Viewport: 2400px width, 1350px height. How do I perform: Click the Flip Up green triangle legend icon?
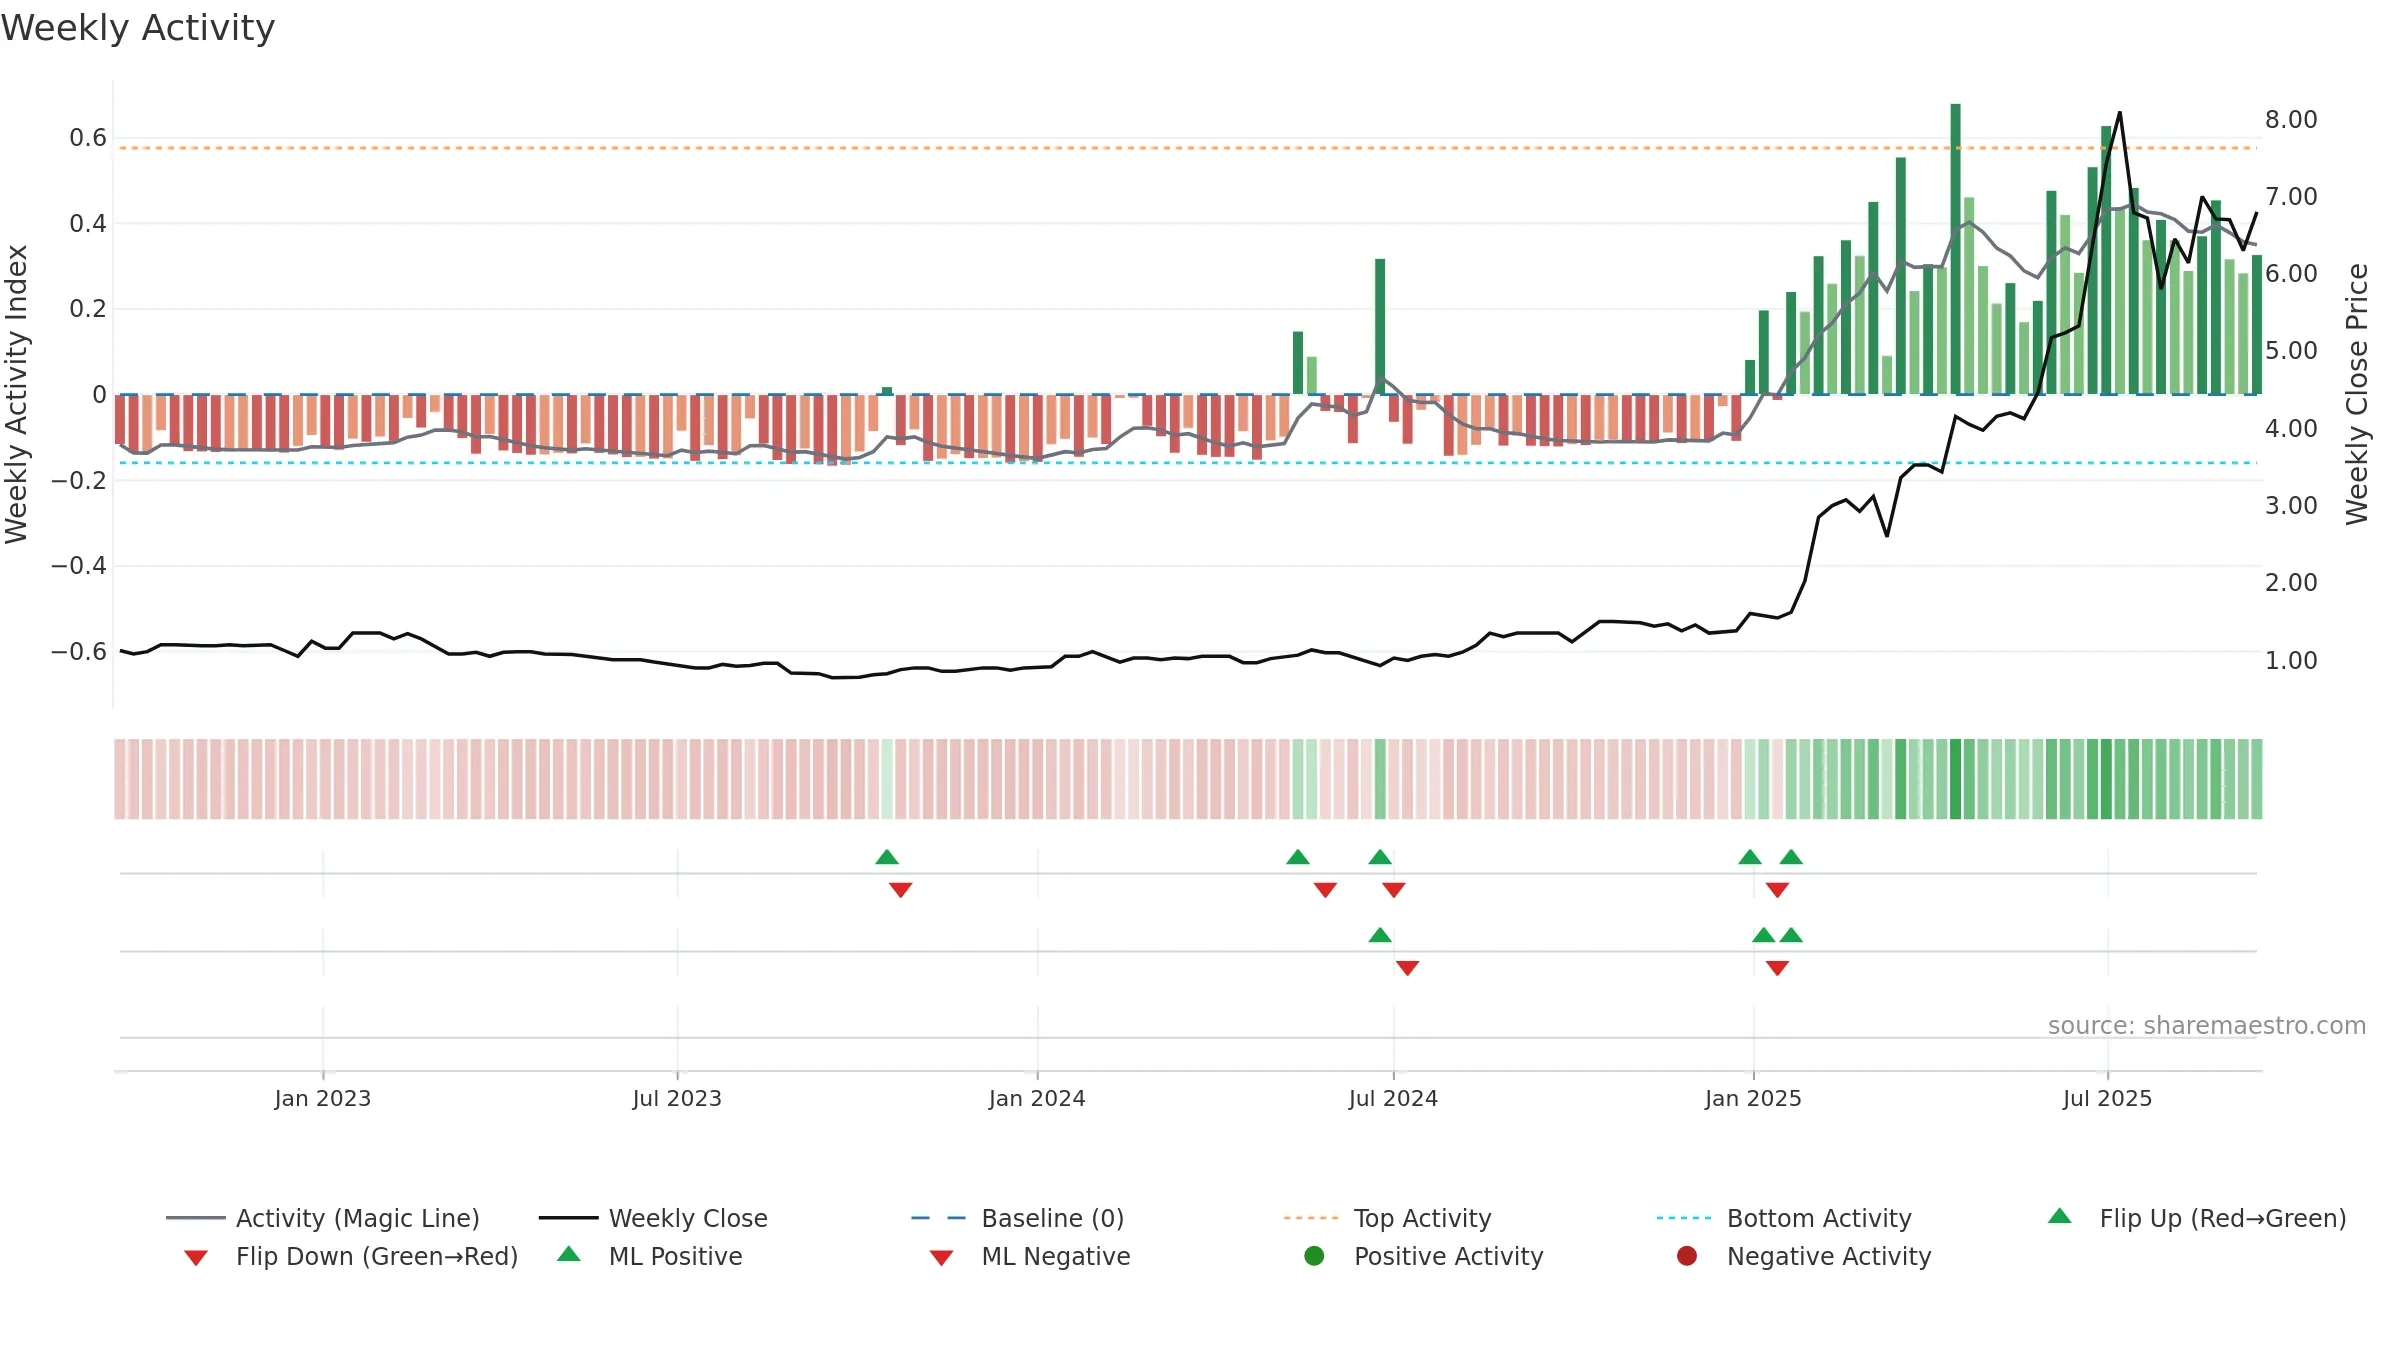coord(2059,1217)
